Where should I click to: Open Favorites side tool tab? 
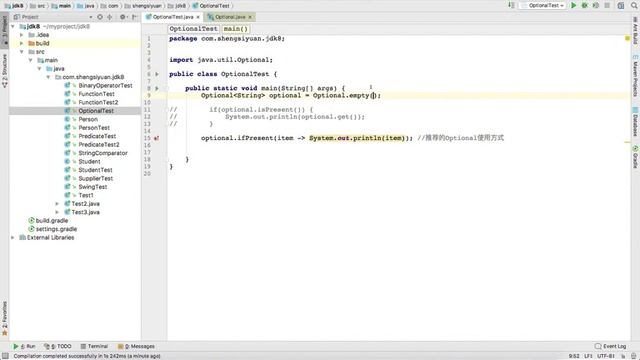4,319
